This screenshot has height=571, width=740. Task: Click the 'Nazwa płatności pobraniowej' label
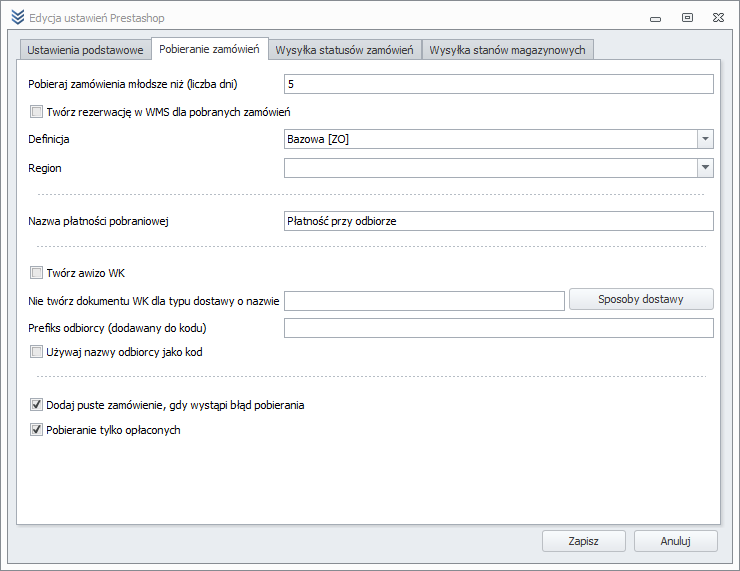(x=98, y=221)
